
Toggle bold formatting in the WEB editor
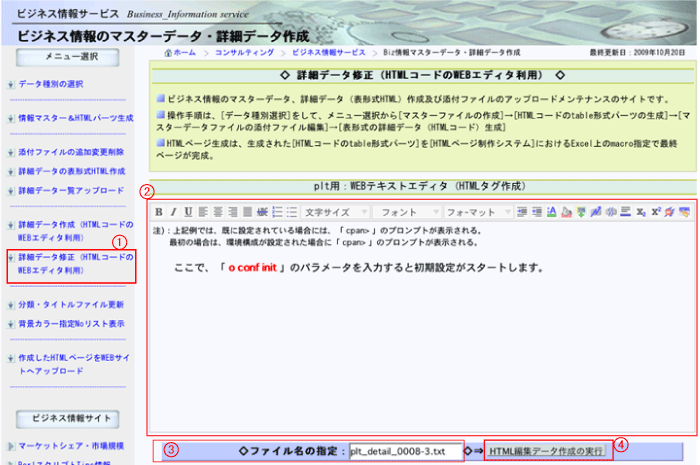[x=159, y=212]
